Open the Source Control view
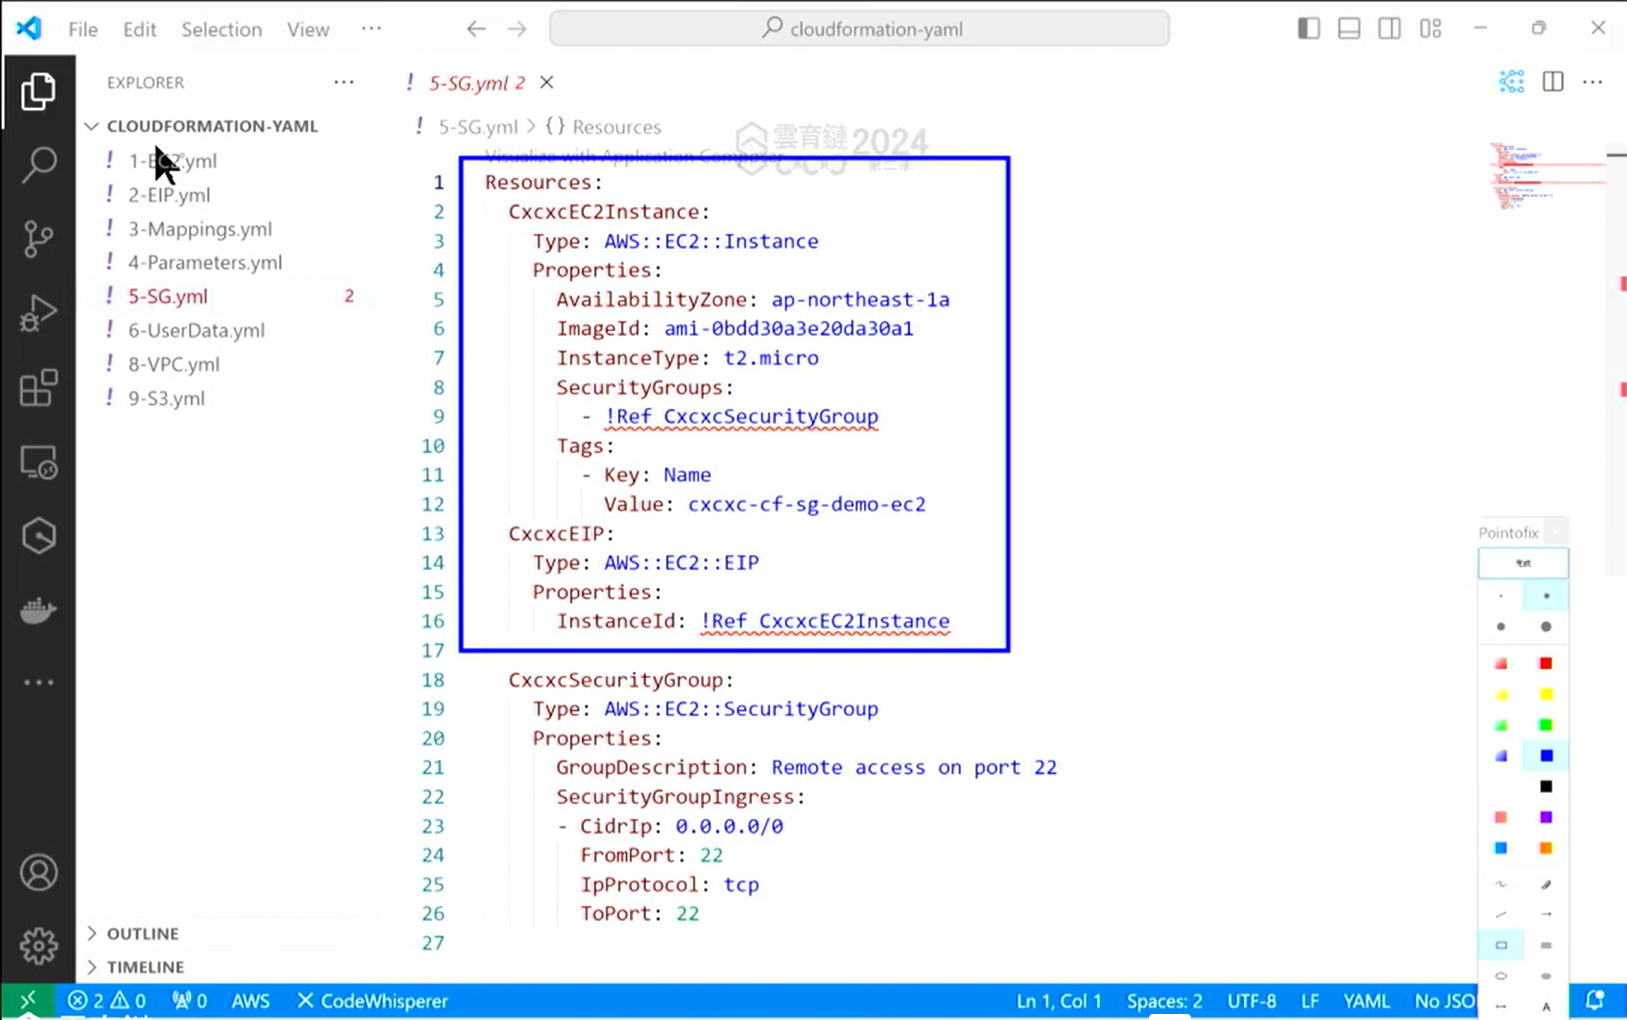The image size is (1627, 1020). [x=38, y=239]
